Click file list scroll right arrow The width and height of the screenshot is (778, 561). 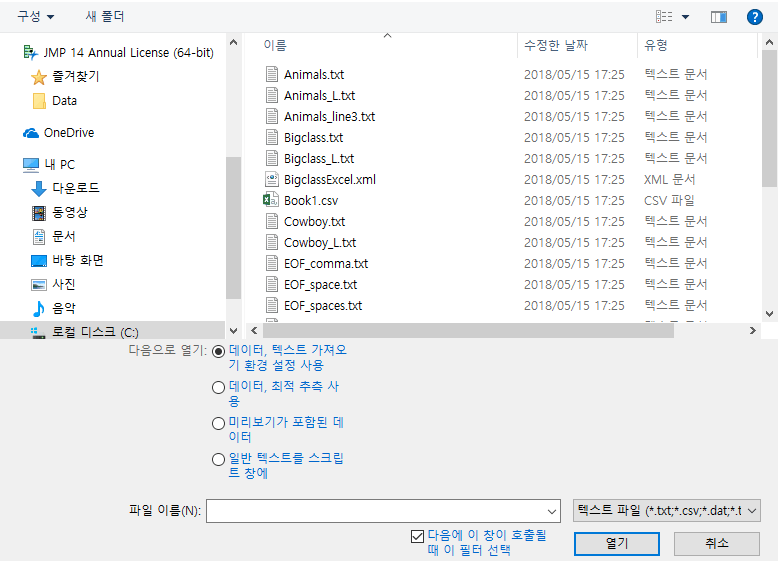[x=753, y=330]
